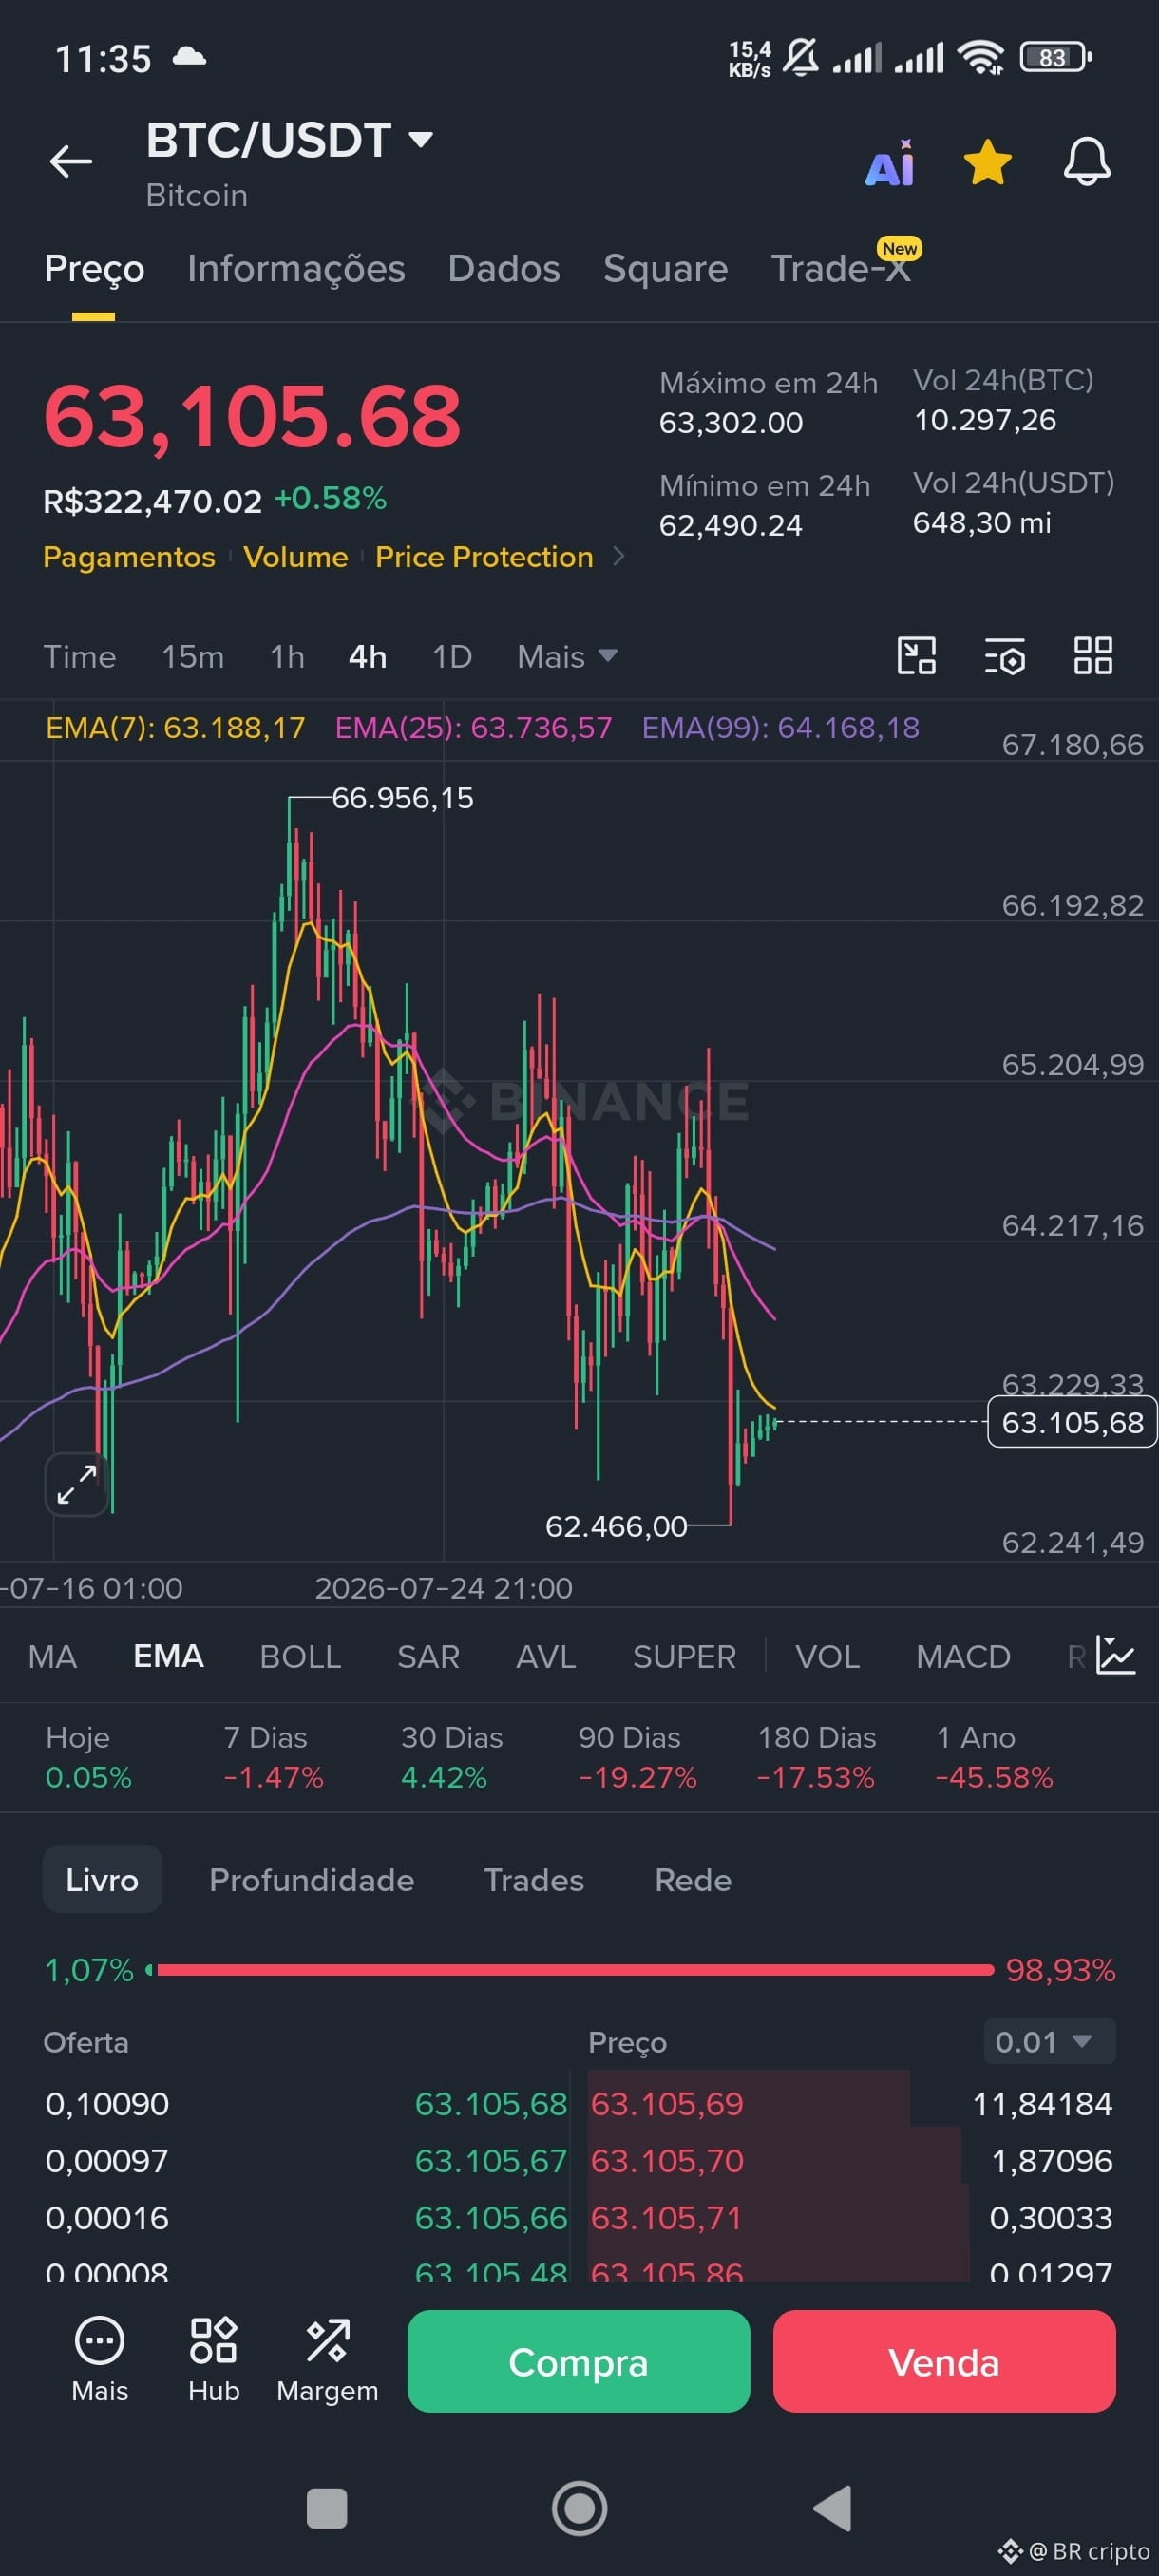This screenshot has height=2576, width=1159.
Task: Enable the MACD sub-indicator
Action: tap(963, 1657)
